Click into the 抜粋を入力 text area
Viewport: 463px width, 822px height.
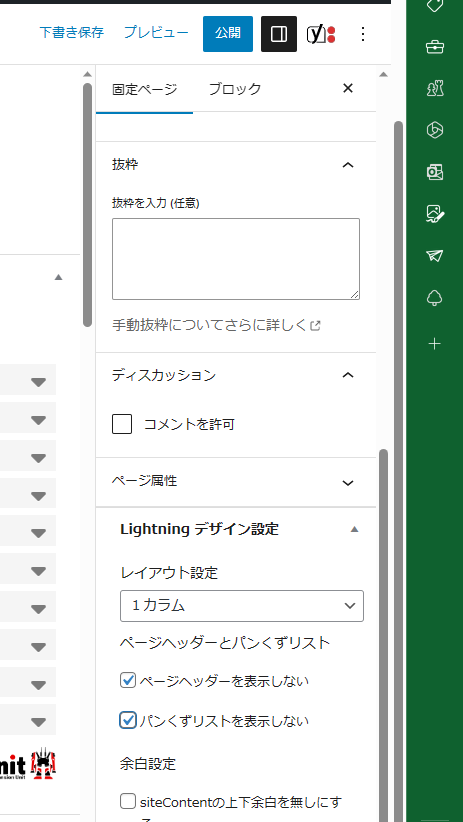point(236,259)
